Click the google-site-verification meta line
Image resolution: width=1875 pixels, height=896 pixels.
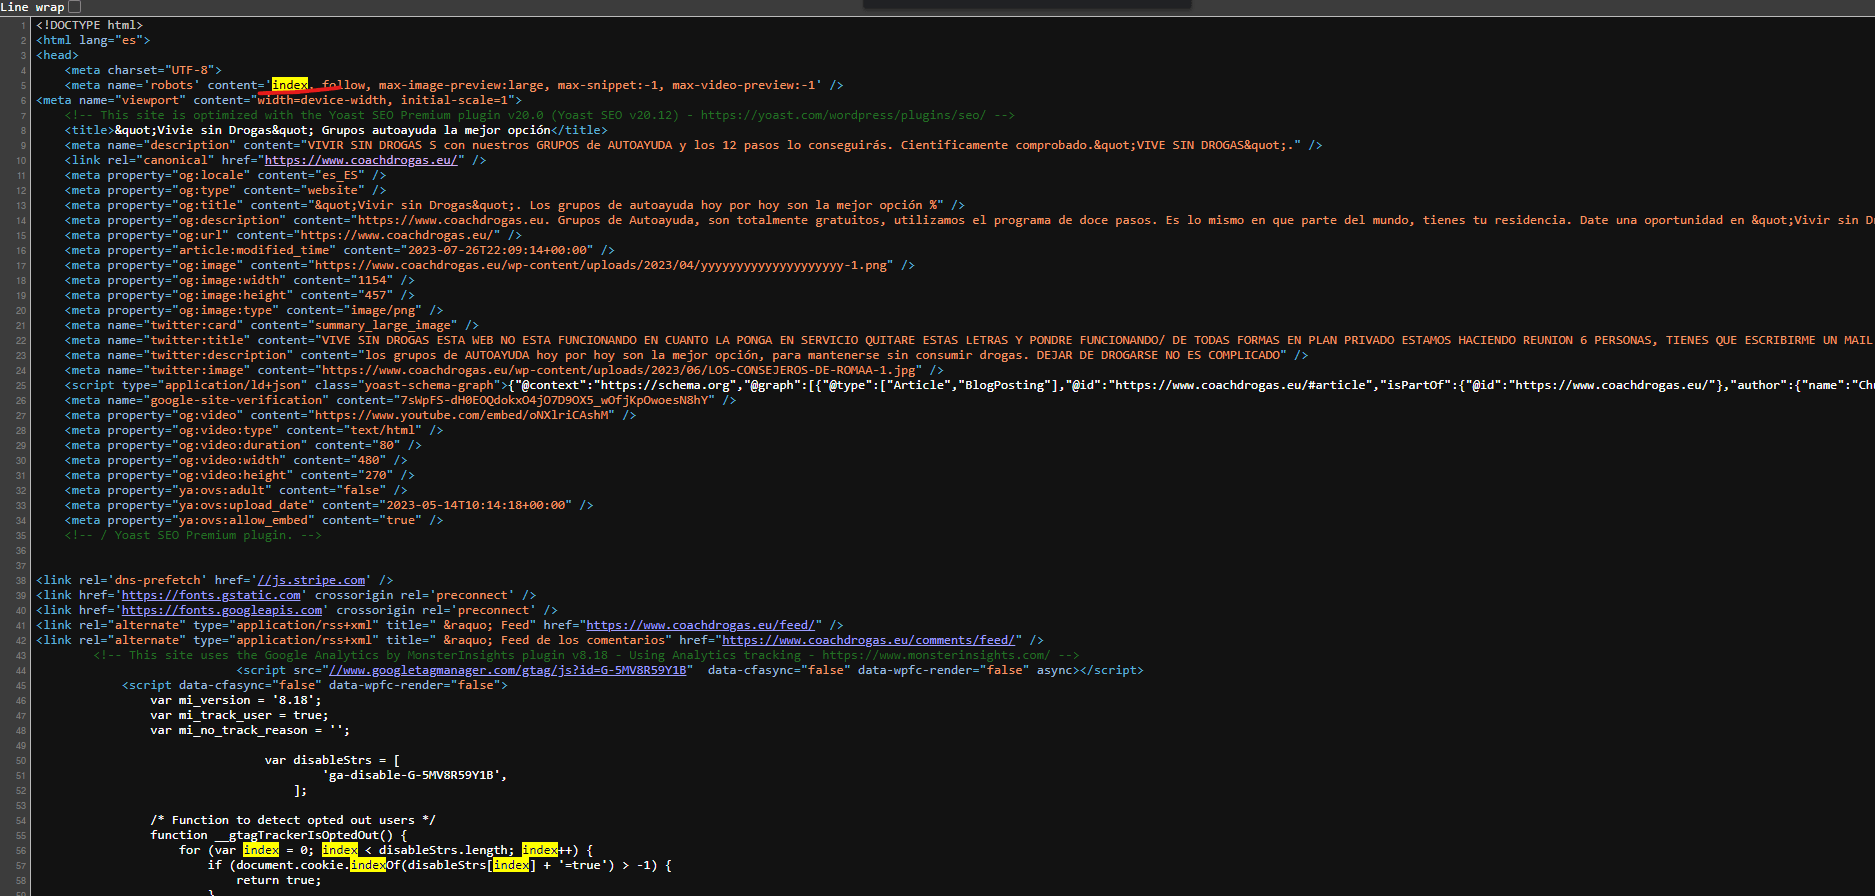(x=401, y=400)
